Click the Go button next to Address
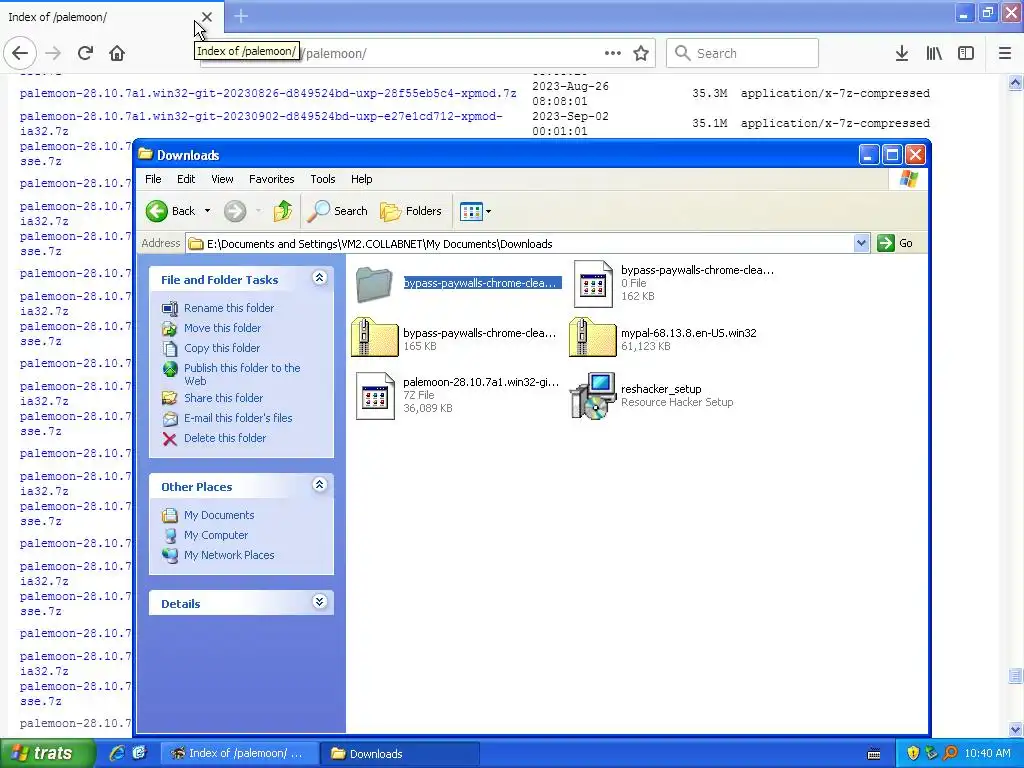Image resolution: width=1024 pixels, height=768 pixels. point(896,243)
